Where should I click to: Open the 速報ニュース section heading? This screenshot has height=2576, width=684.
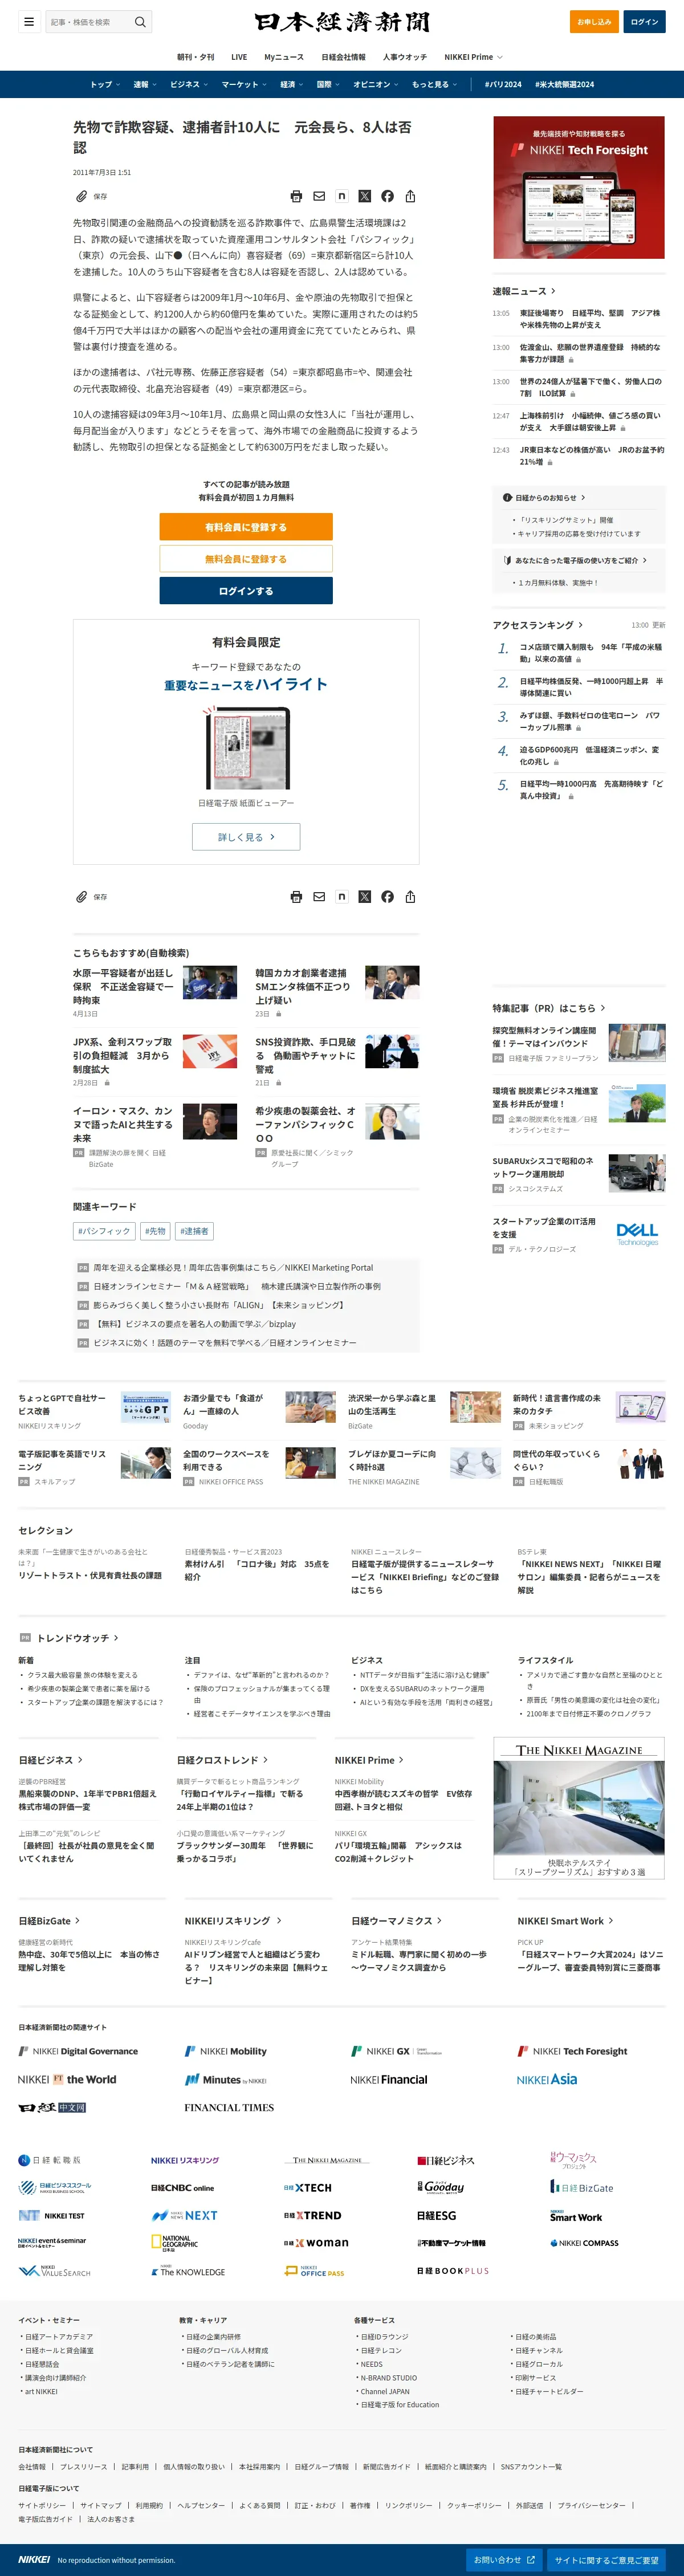click(x=523, y=291)
